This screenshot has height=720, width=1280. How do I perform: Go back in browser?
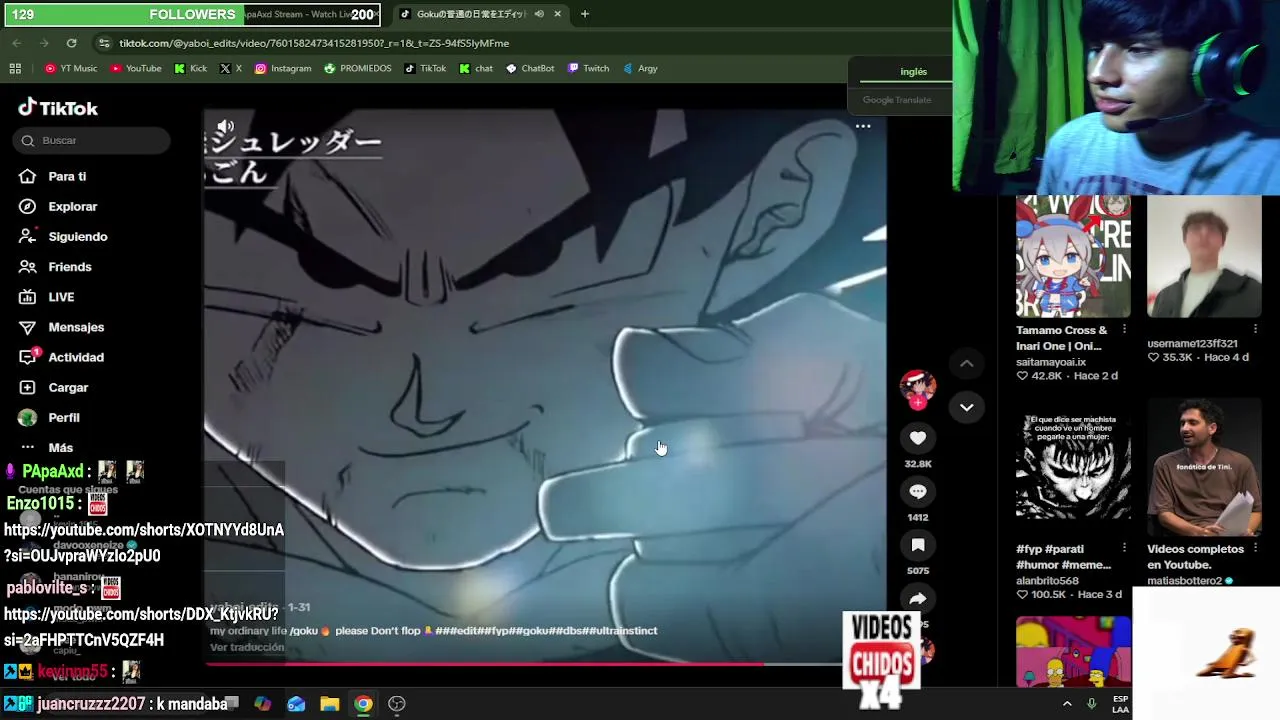(x=17, y=43)
